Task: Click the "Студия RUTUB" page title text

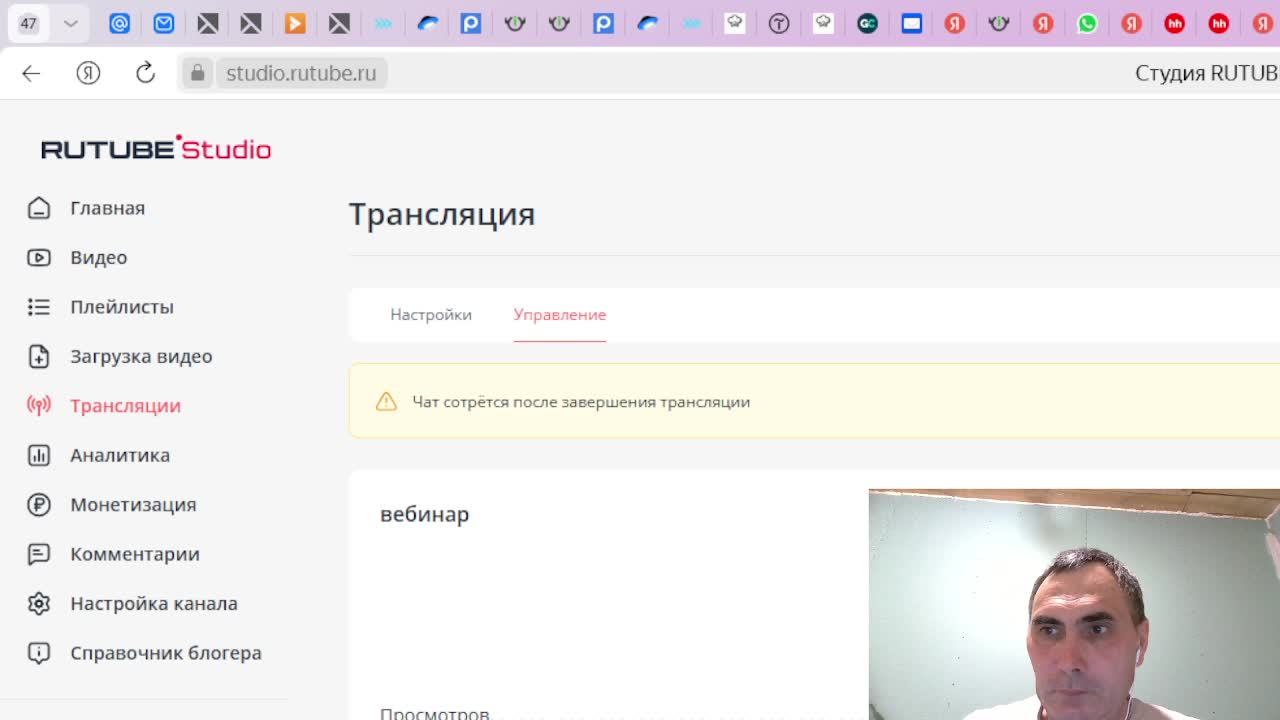Action: coord(1207,73)
